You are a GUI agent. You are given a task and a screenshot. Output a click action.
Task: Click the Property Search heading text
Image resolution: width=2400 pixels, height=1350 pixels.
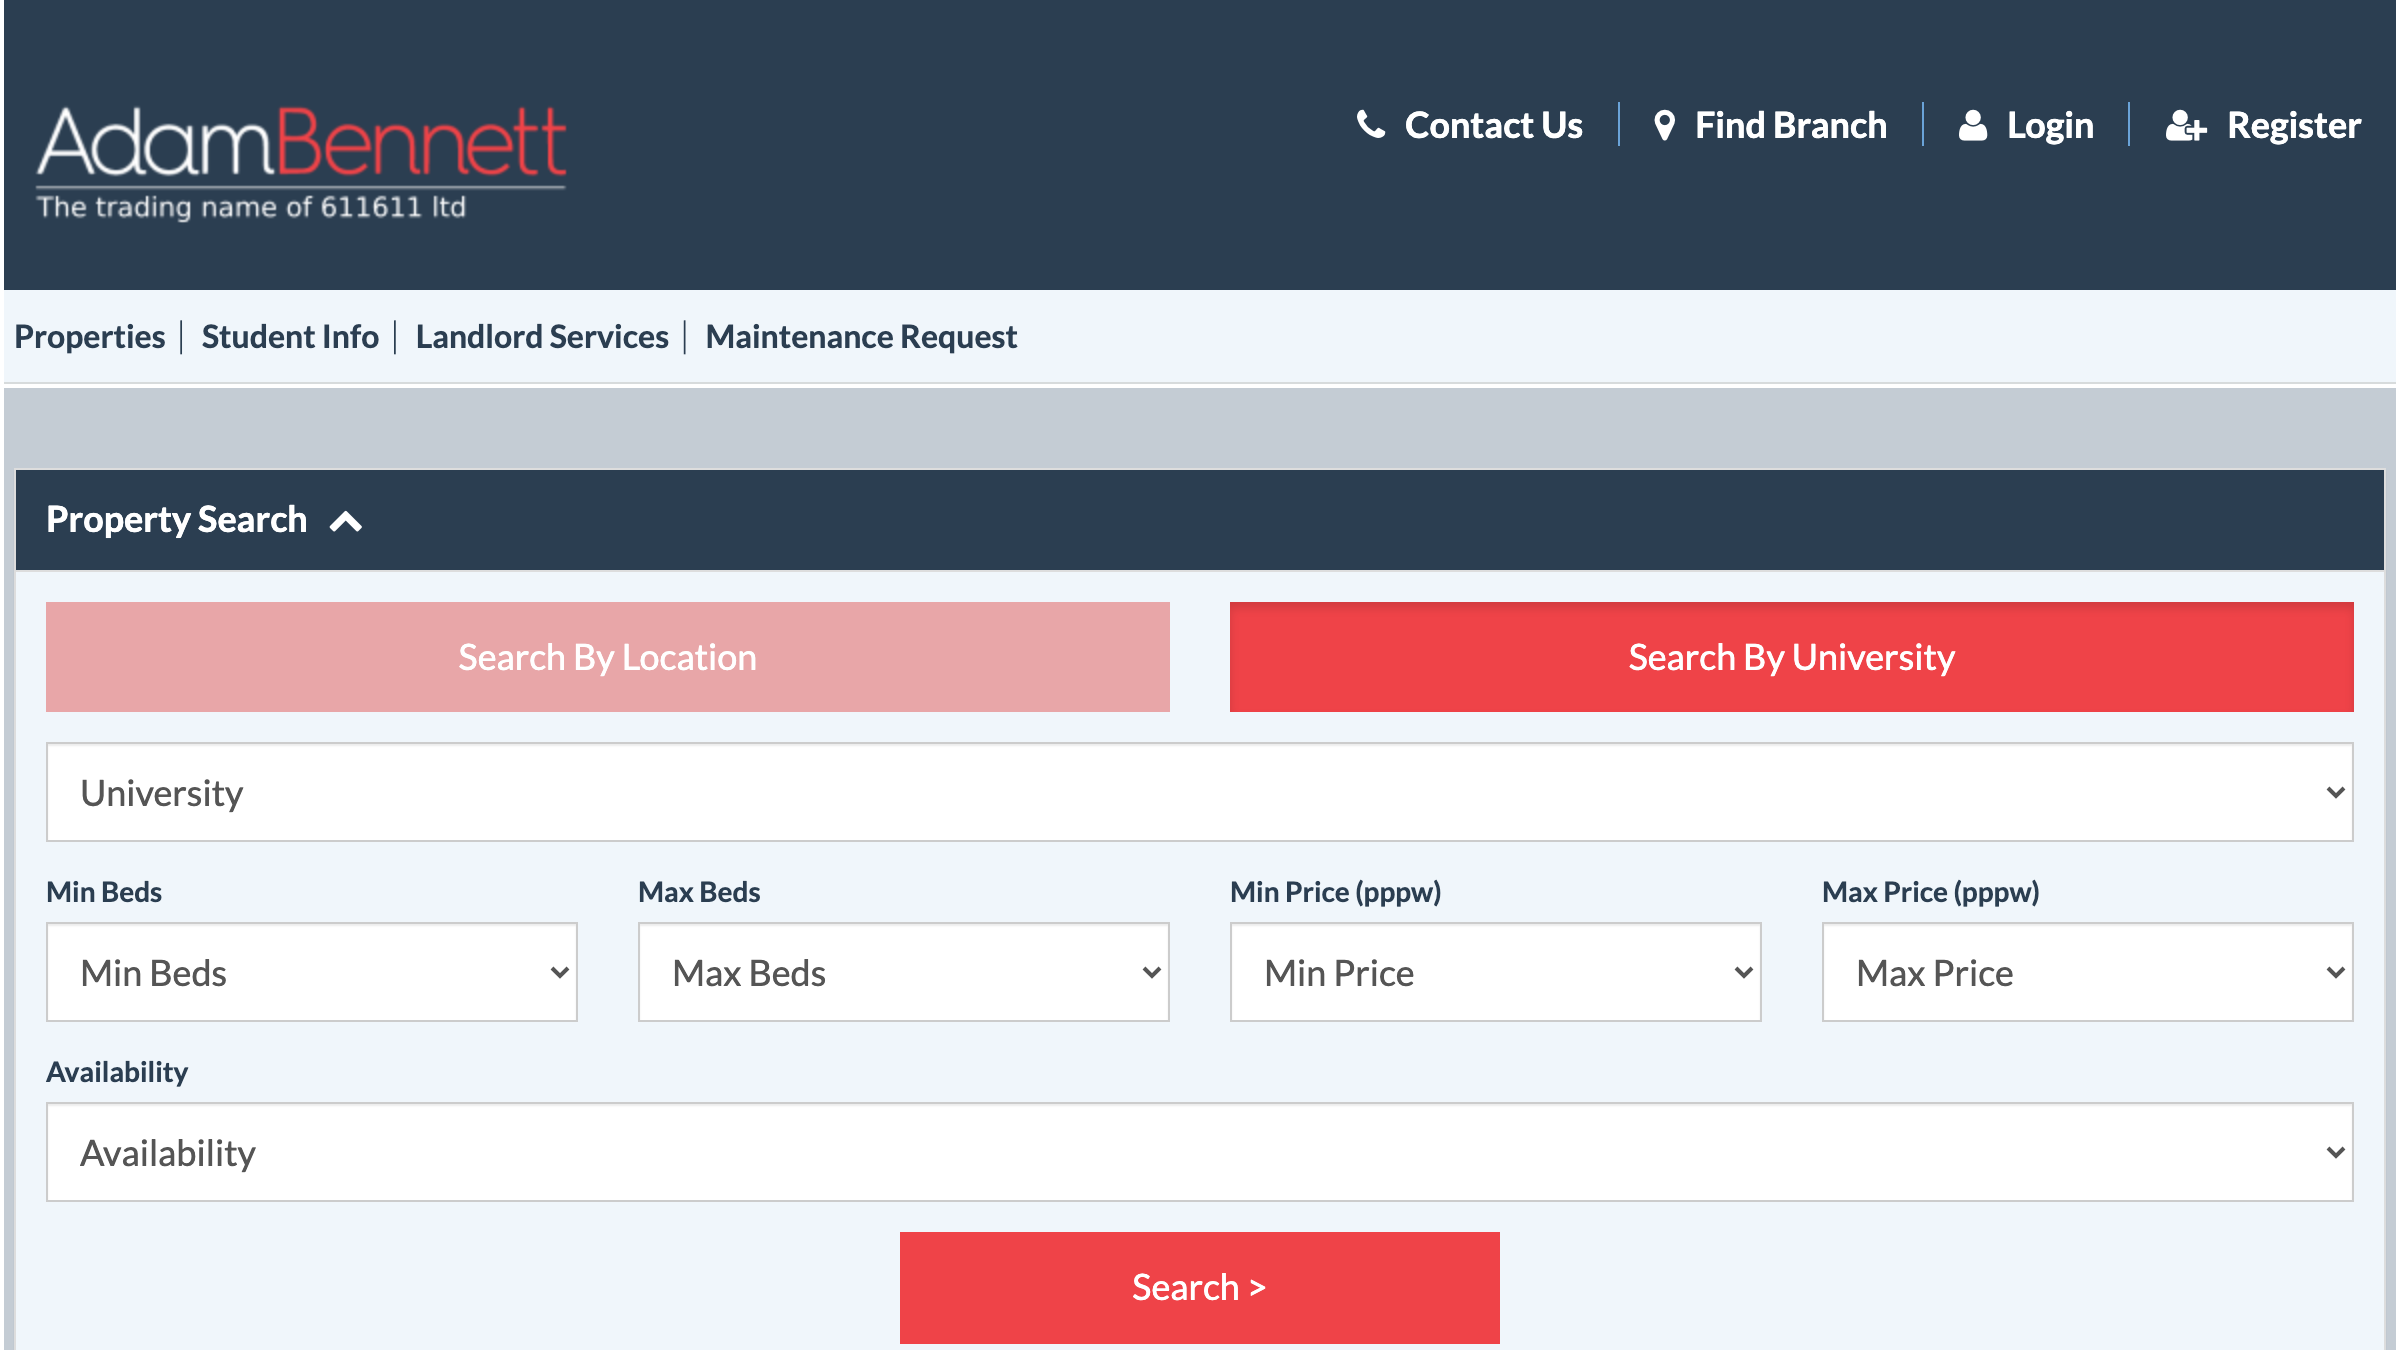pyautogui.click(x=177, y=520)
